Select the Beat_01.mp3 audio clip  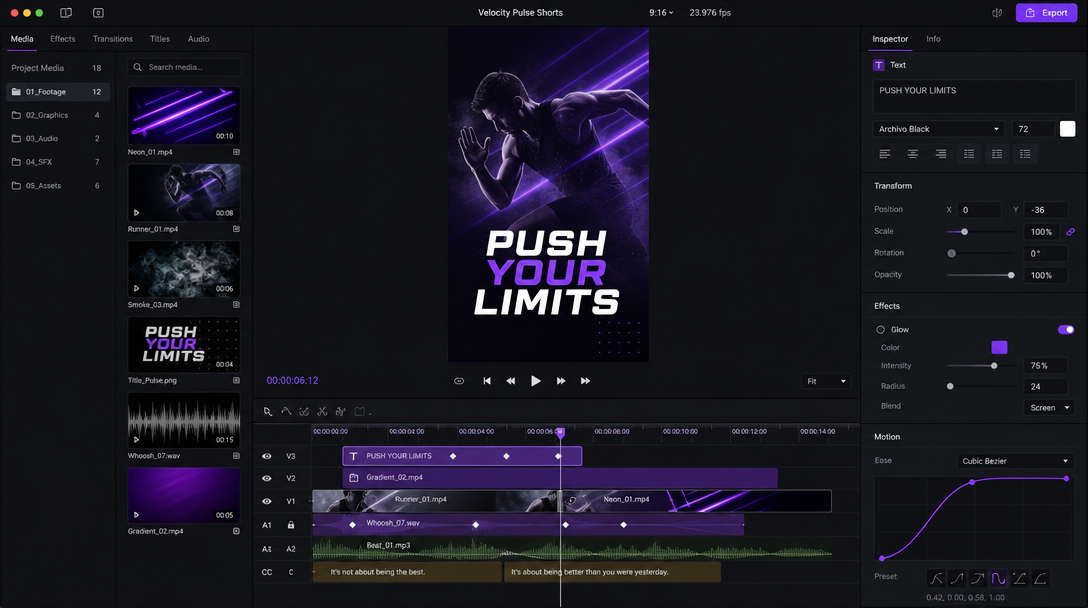(x=572, y=548)
